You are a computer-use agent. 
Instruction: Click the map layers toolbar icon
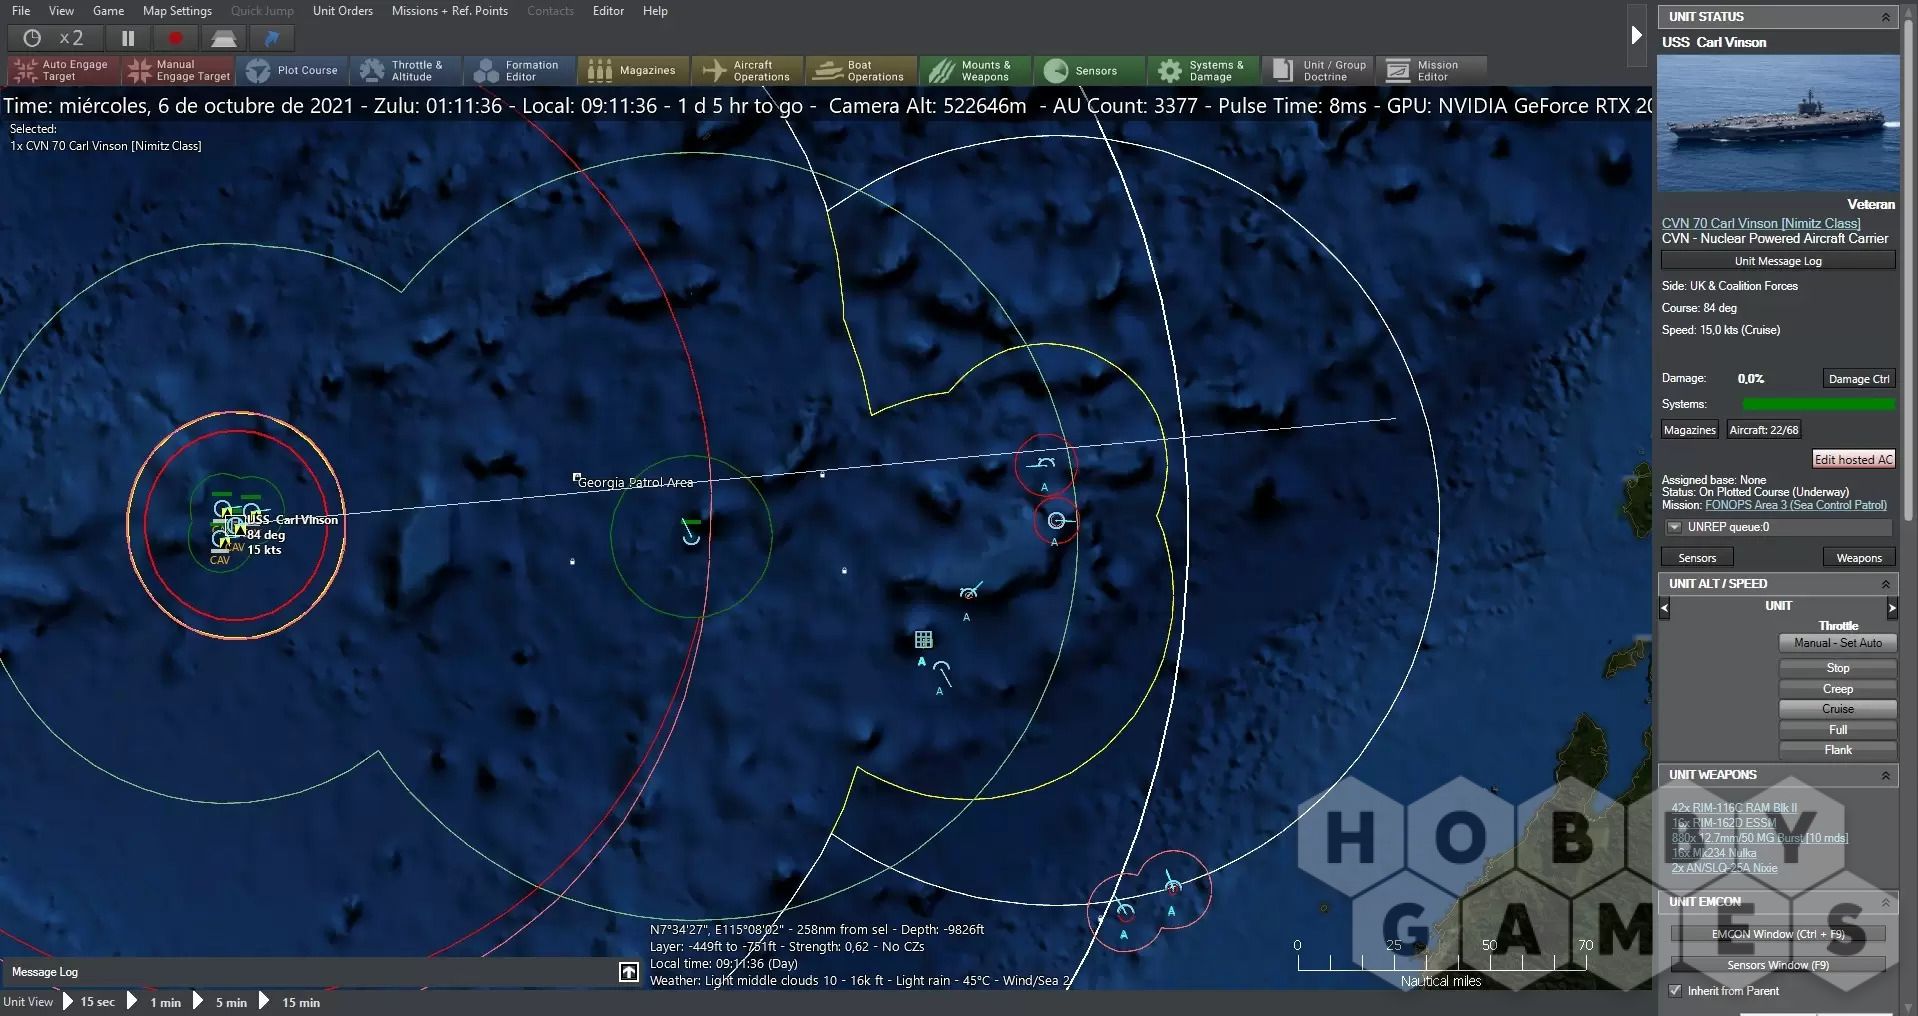224,38
